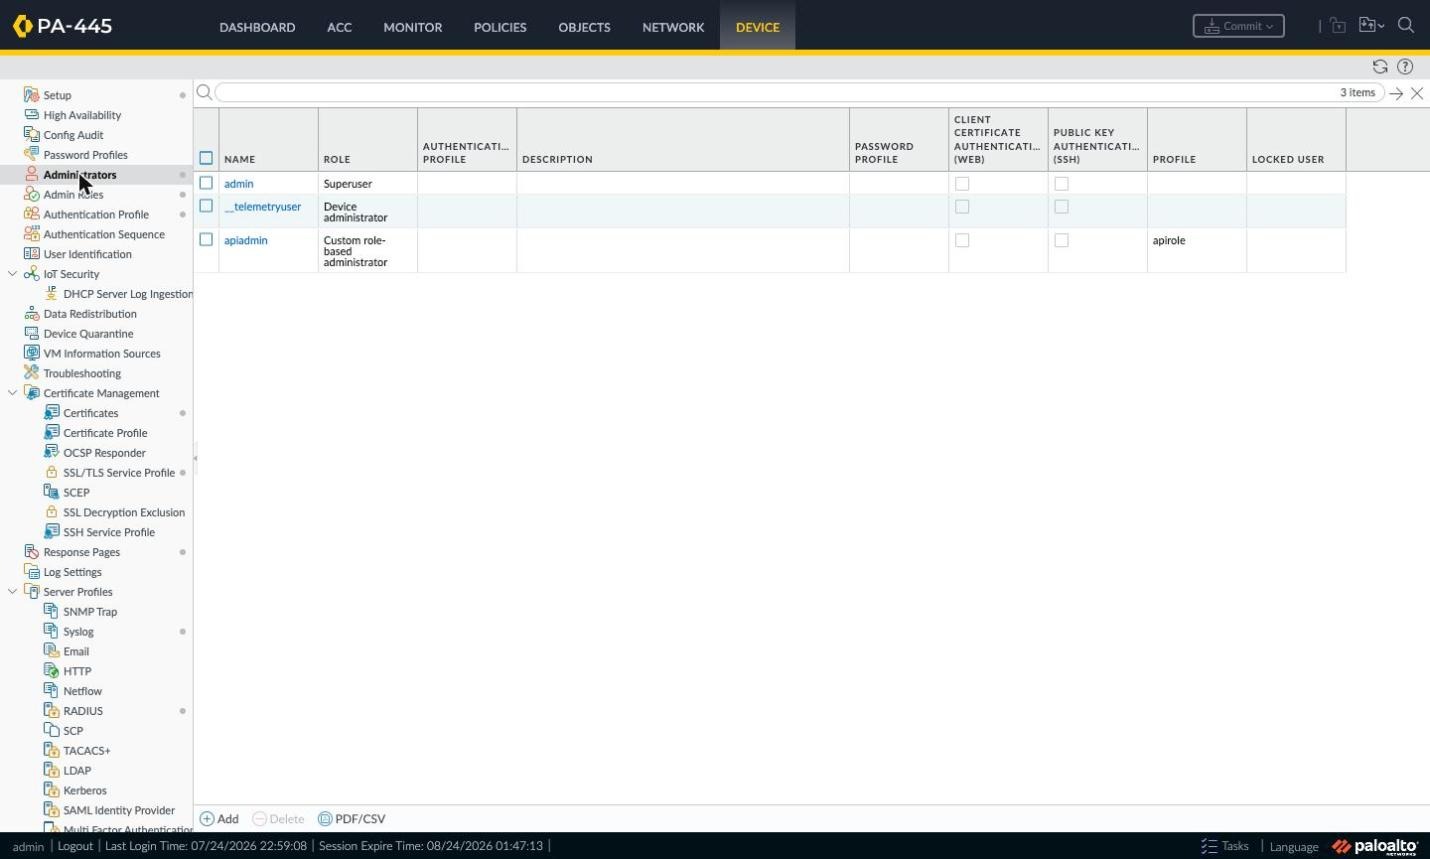Image resolution: width=1430 pixels, height=859 pixels.
Task: Open VM Information Sources in sidebar
Action: [102, 353]
